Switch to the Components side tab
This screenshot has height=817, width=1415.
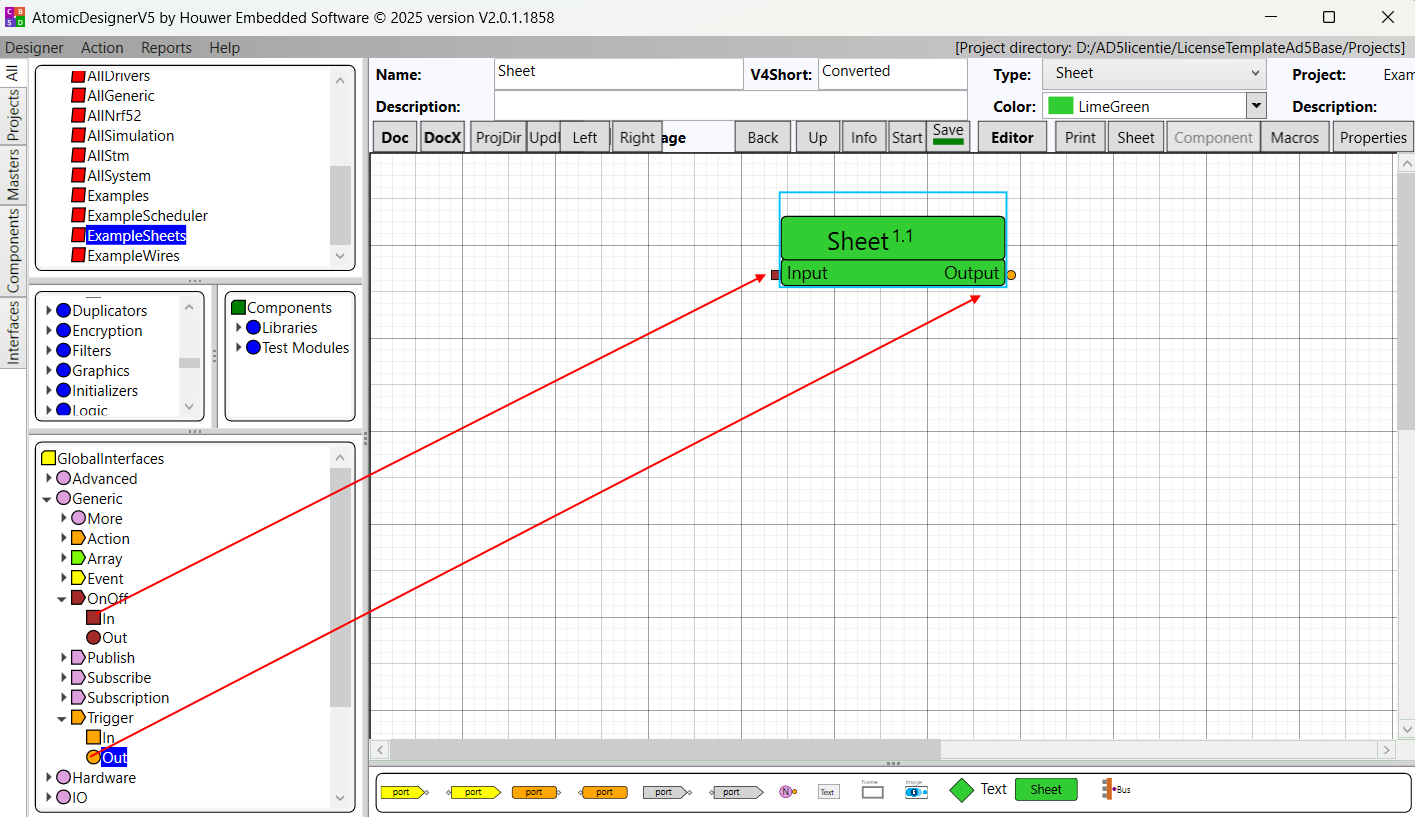pyautogui.click(x=13, y=250)
